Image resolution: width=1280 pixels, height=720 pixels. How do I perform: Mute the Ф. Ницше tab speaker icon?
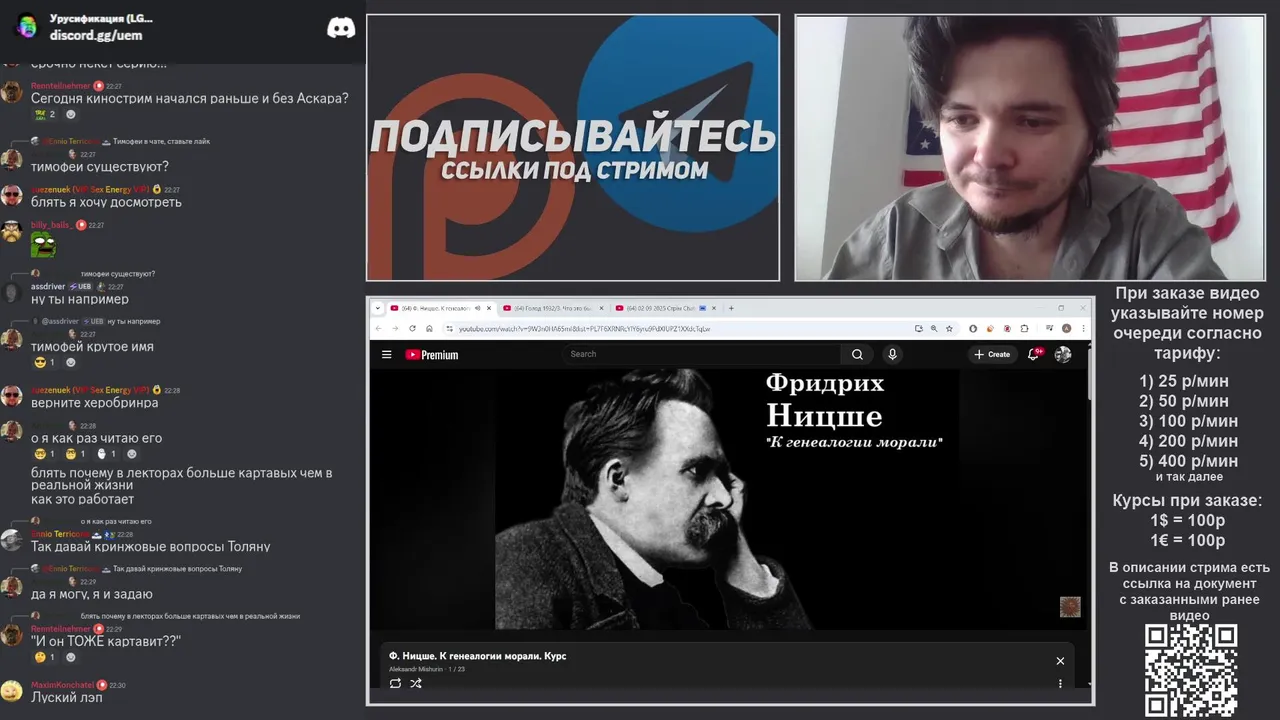point(478,308)
